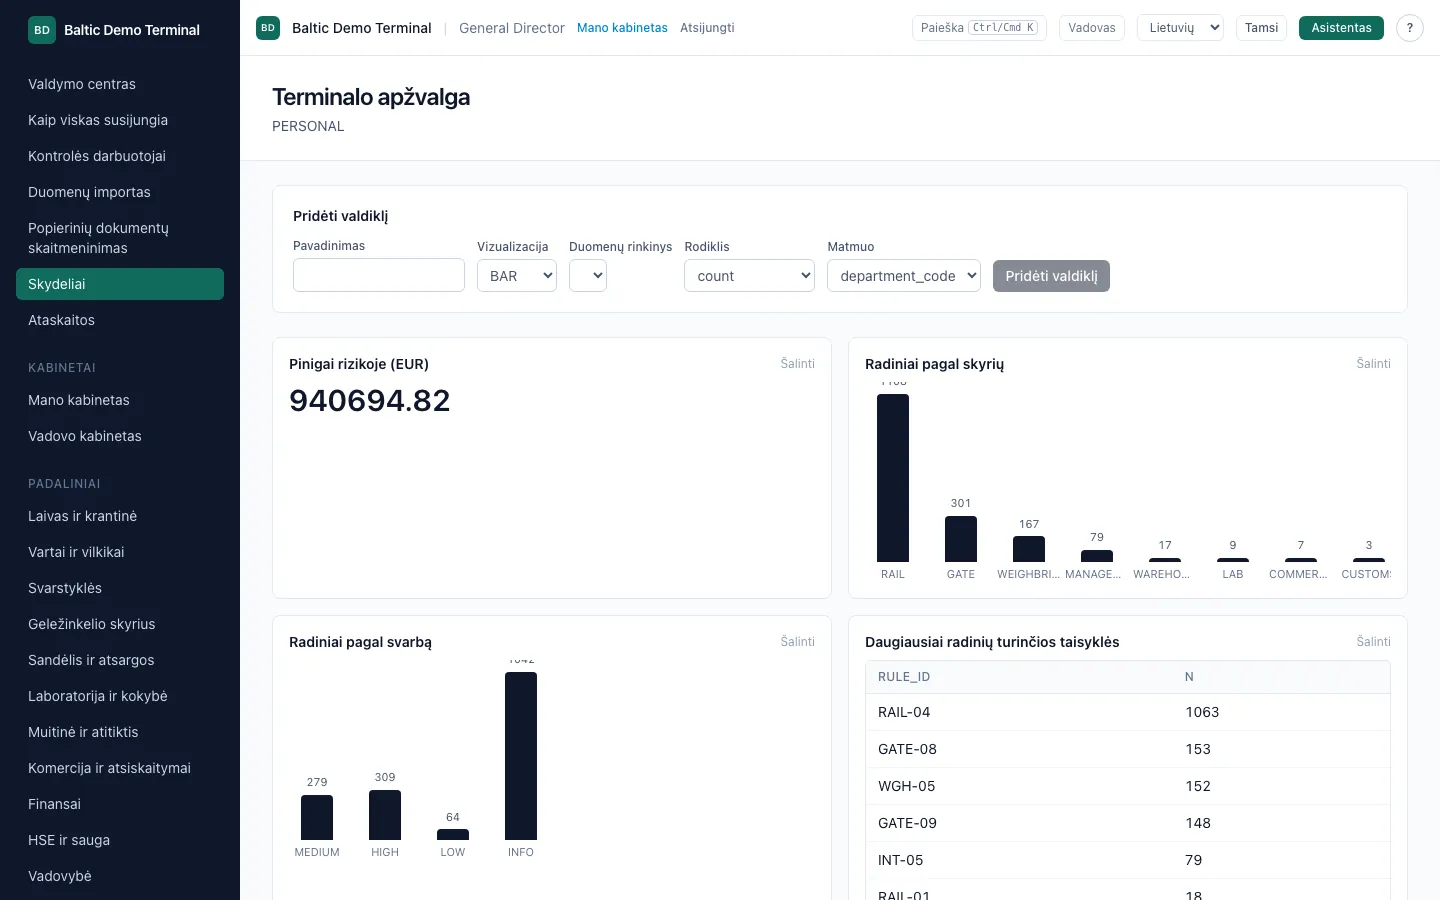The width and height of the screenshot is (1440, 900).
Task: Open the Asistentas assistant
Action: click(x=1341, y=28)
